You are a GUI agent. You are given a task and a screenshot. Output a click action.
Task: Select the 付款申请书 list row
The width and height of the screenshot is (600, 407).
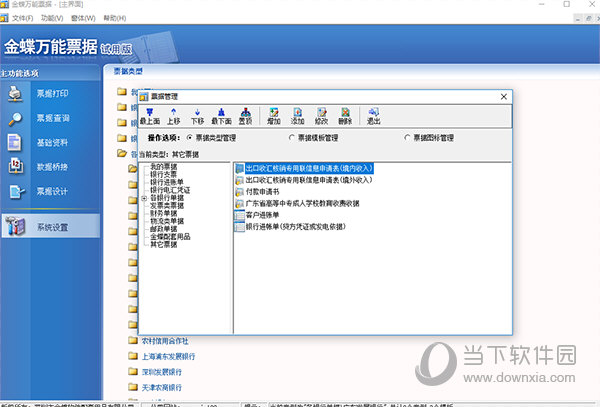coord(262,192)
